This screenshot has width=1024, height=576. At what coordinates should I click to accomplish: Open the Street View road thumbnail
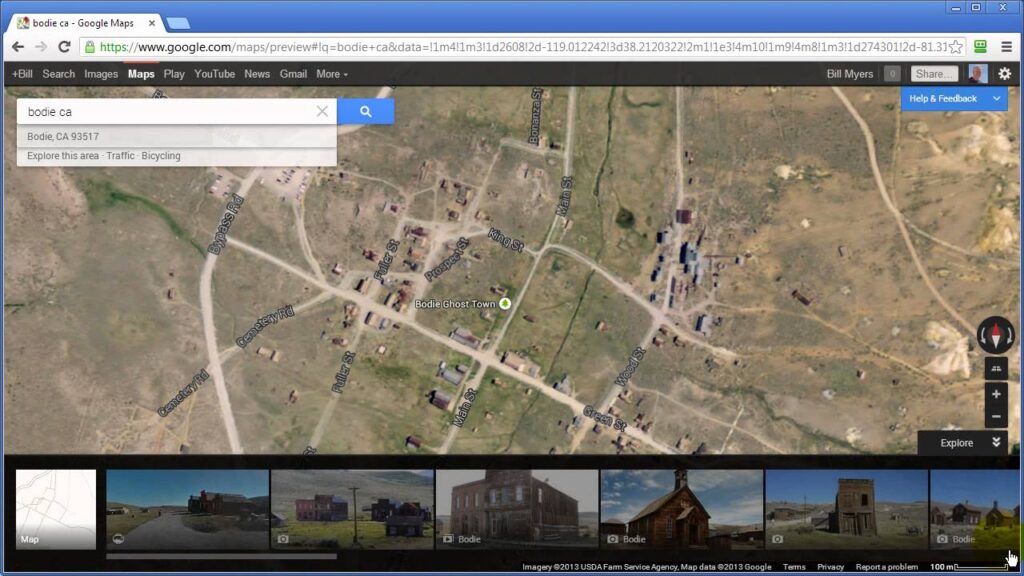[187, 509]
